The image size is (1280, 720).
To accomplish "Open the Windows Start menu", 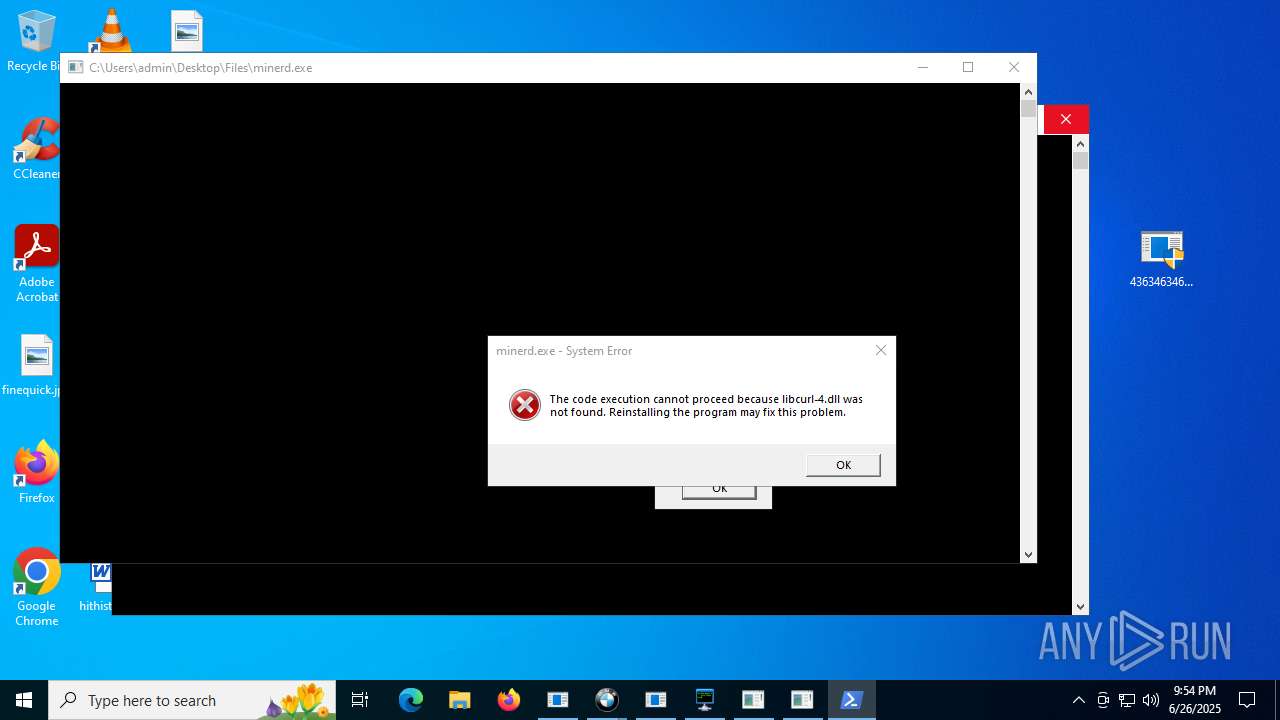I will (x=24, y=700).
